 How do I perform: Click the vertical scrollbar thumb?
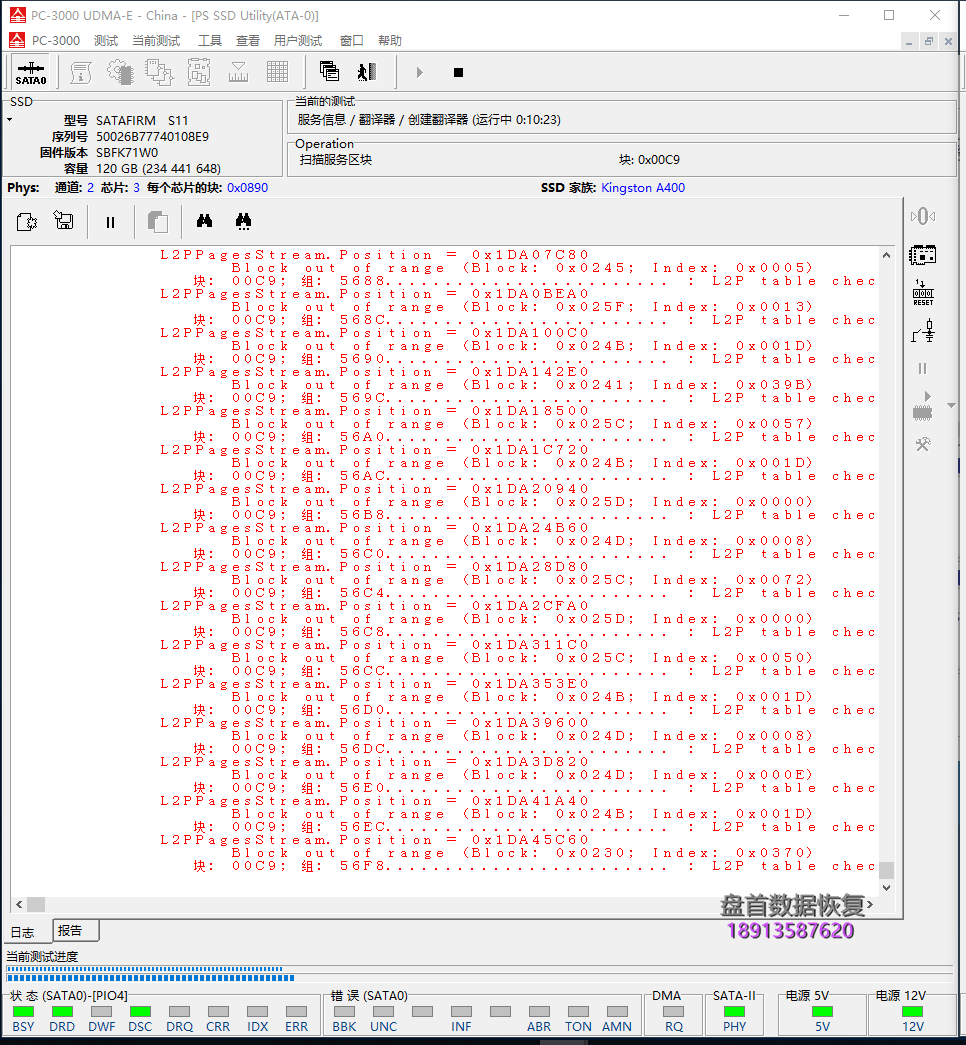click(886, 870)
